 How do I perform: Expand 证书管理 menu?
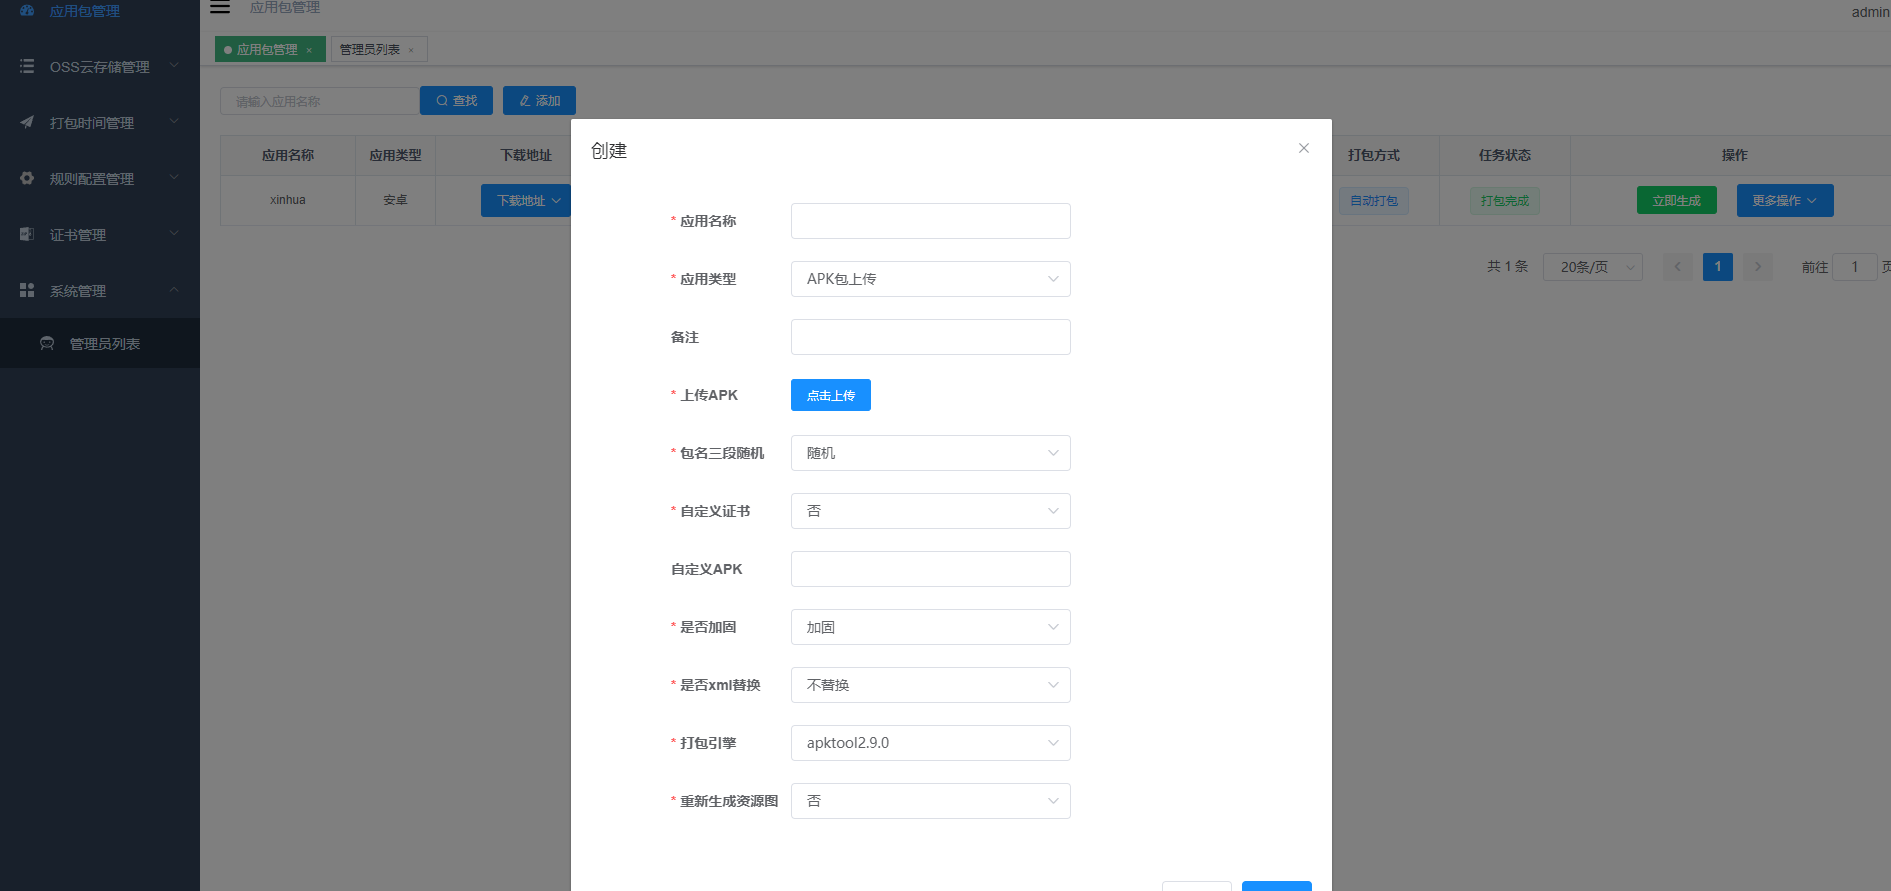(x=174, y=234)
